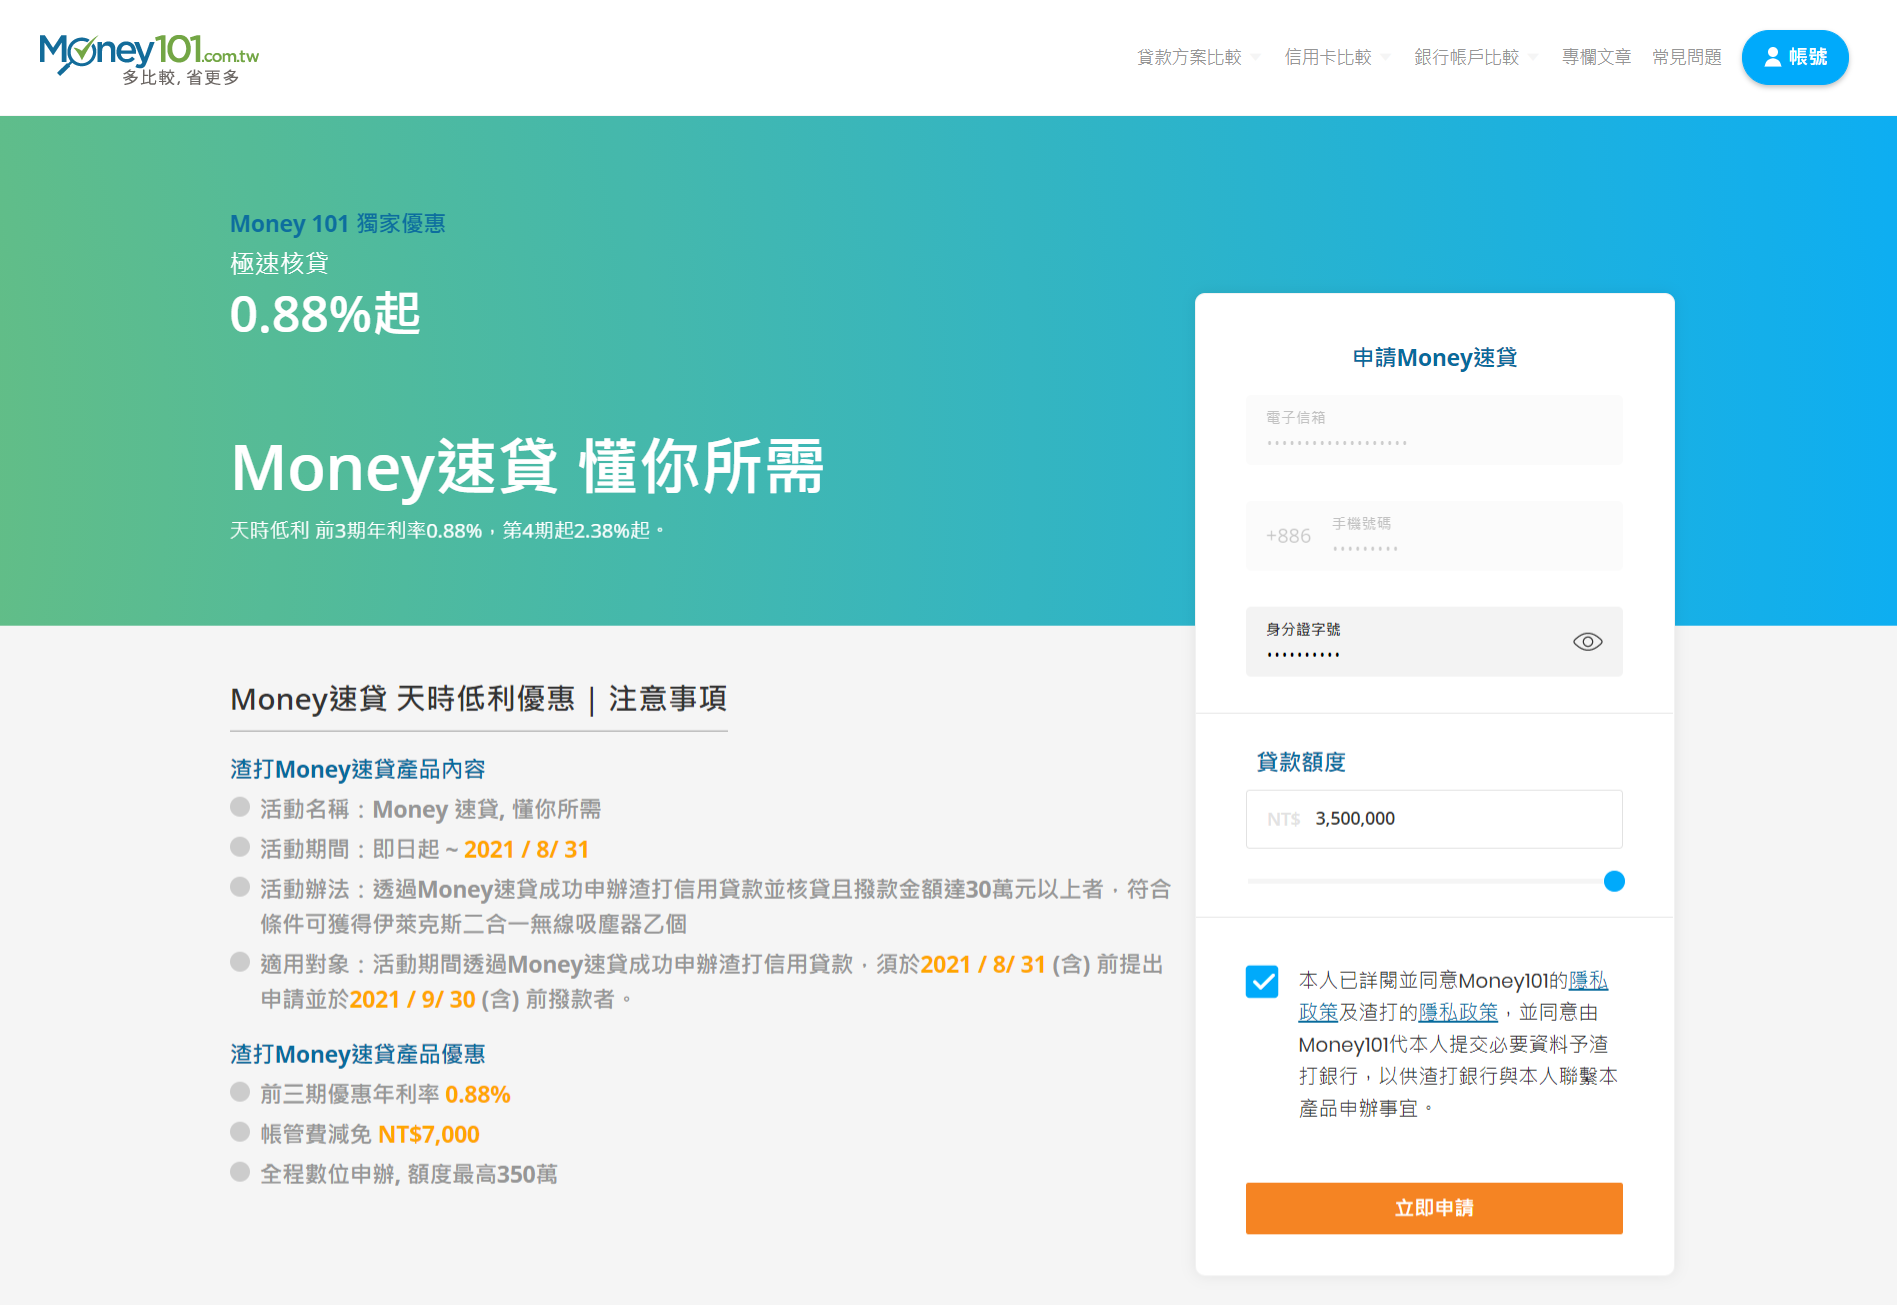
Task: Click the +886 country code prefix
Action: [1288, 536]
